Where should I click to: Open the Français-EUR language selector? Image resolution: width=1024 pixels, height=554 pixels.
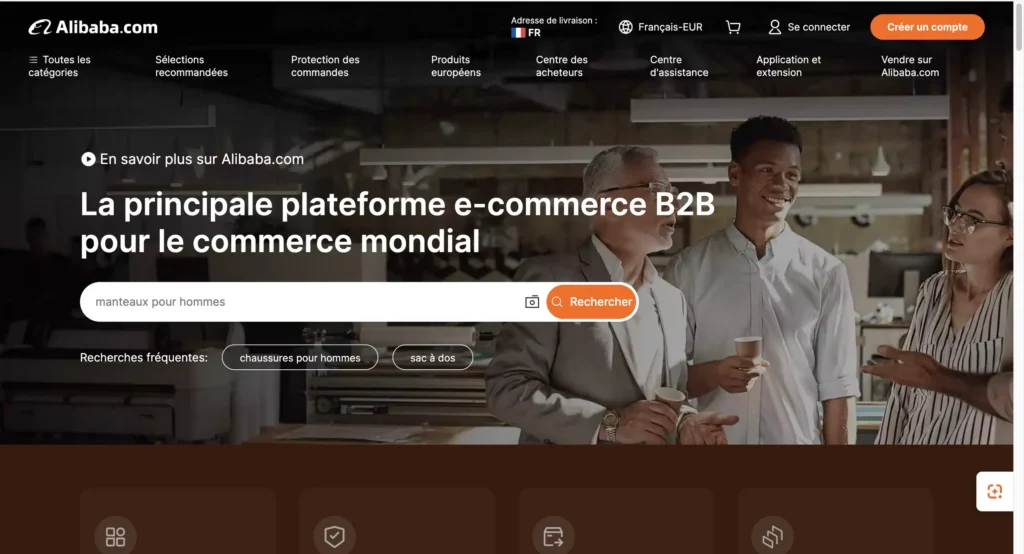point(661,27)
